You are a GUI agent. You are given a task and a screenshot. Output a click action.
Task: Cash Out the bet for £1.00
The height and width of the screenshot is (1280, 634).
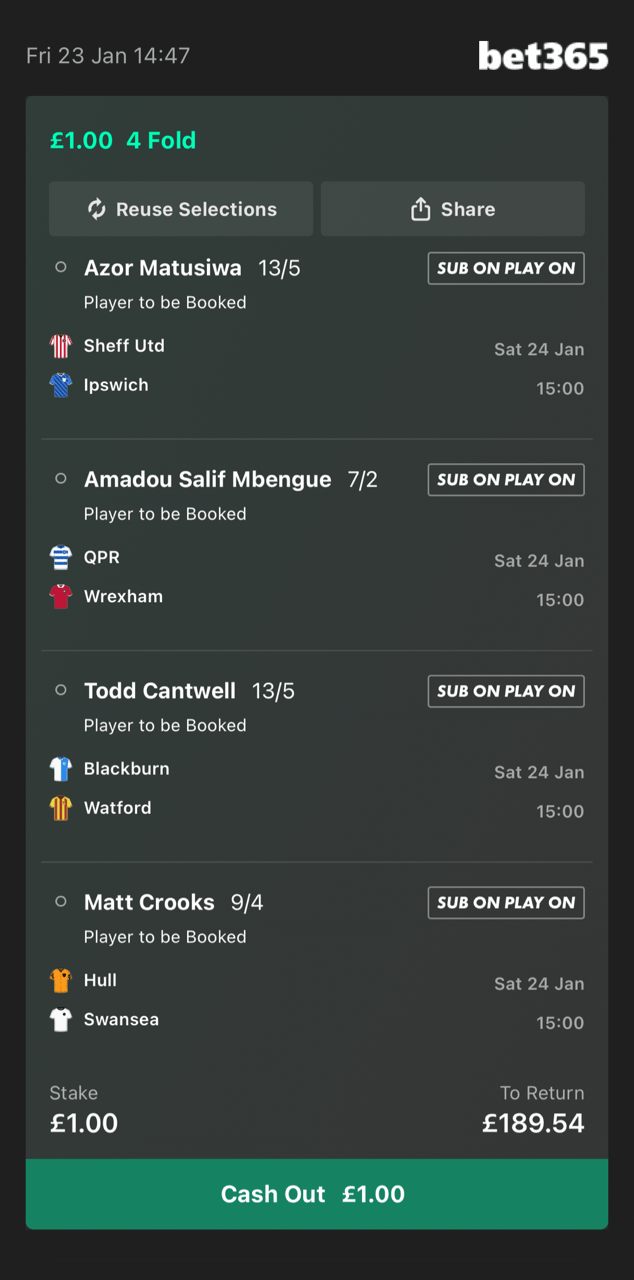[317, 1194]
